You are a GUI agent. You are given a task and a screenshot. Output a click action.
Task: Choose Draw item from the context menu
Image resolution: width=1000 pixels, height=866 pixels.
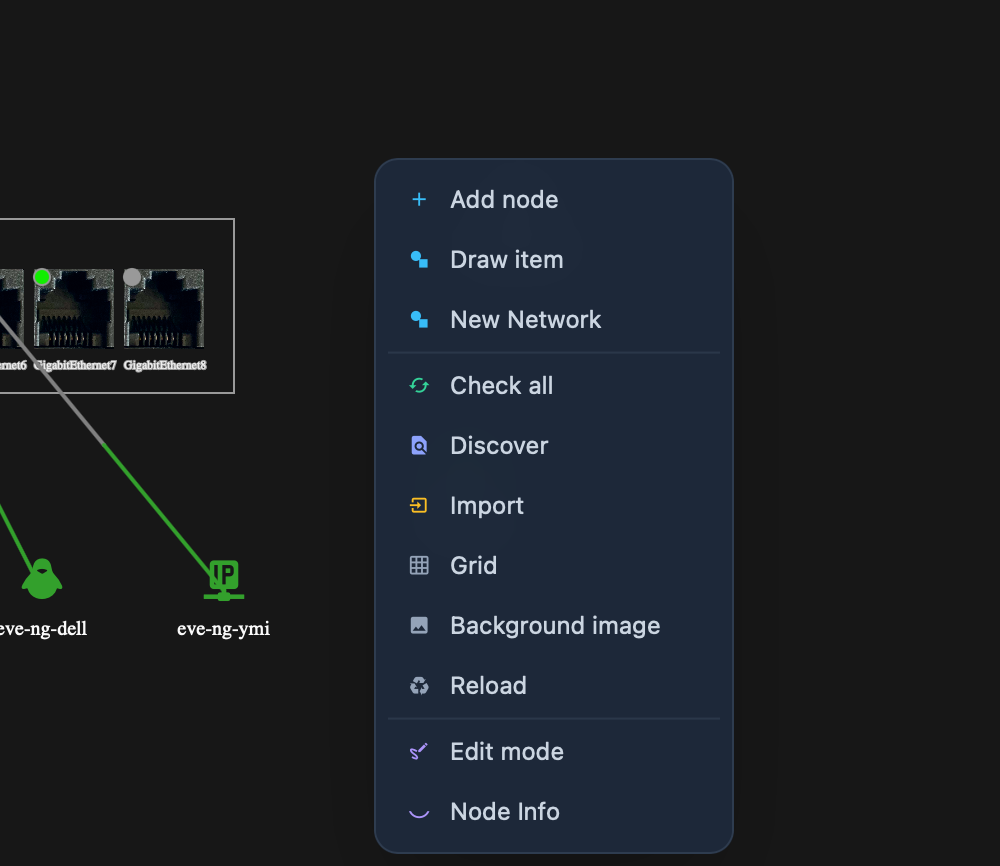[x=554, y=260]
